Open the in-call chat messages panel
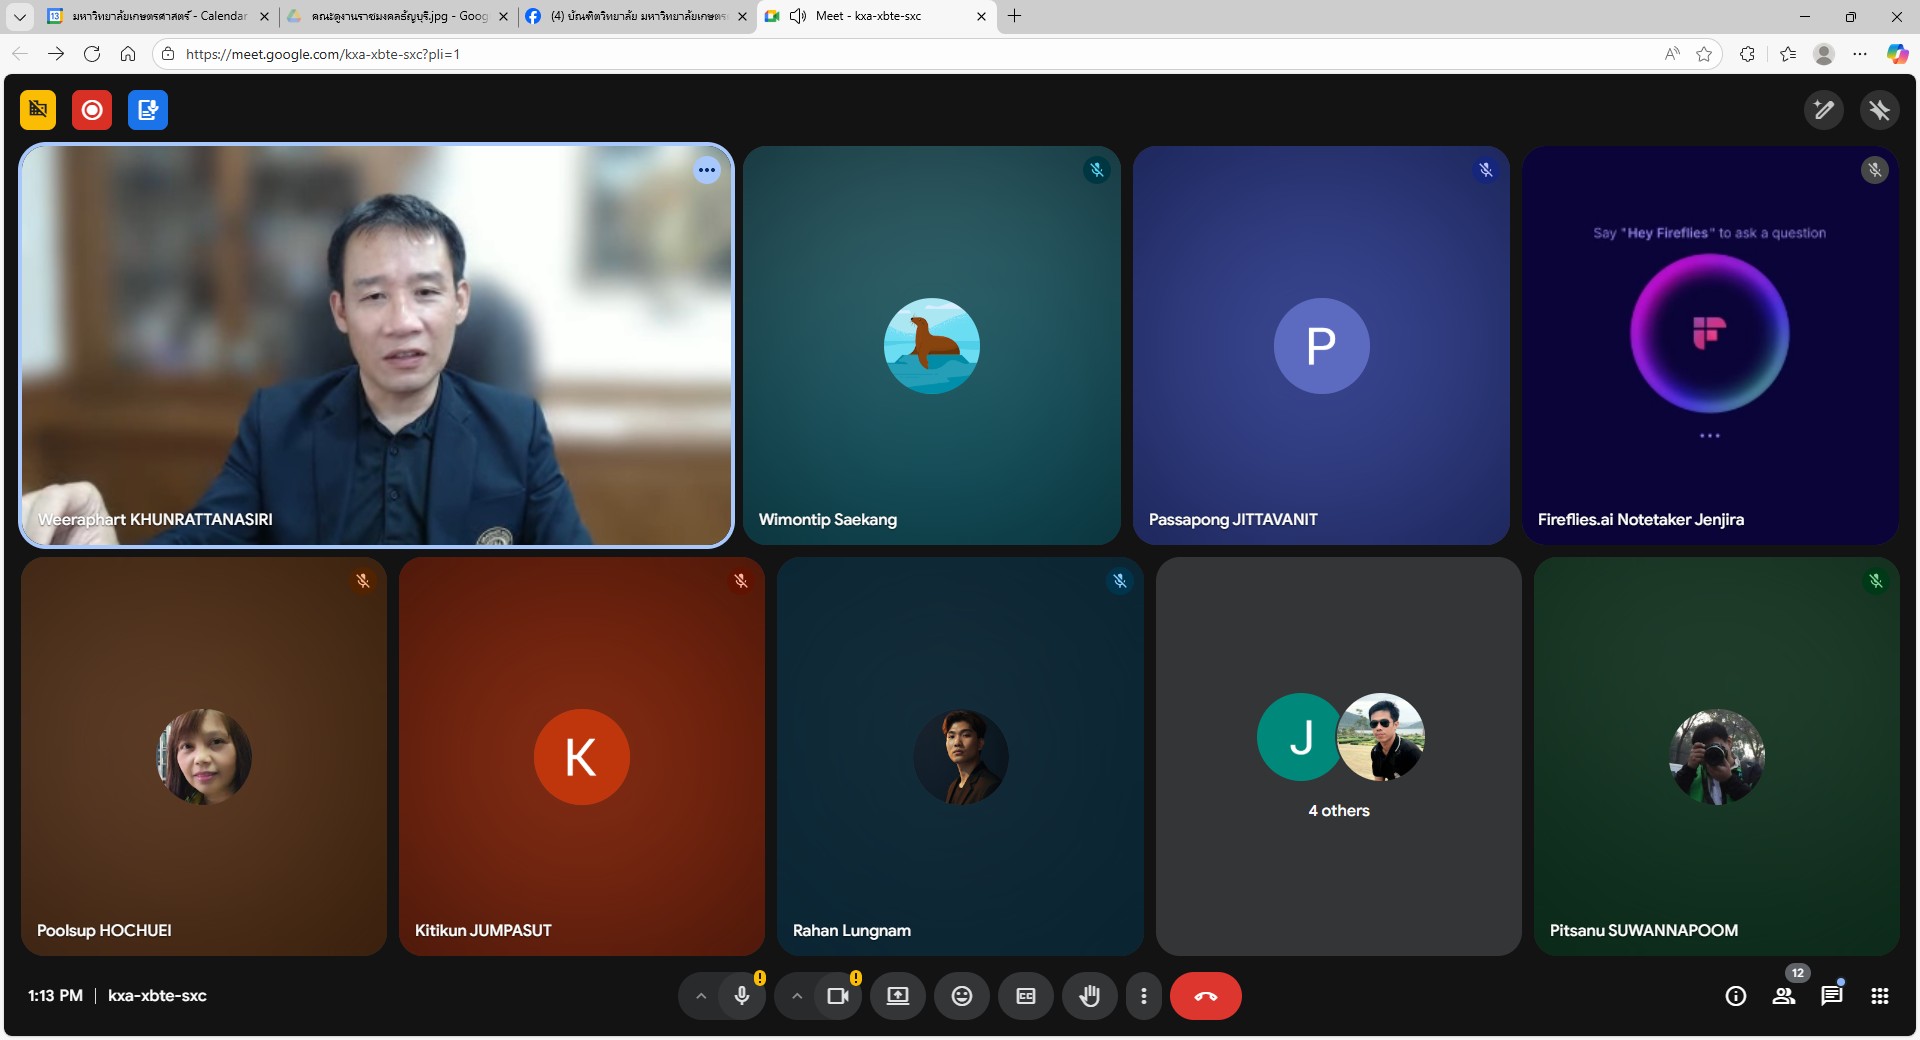The image size is (1920, 1040). point(1832,996)
